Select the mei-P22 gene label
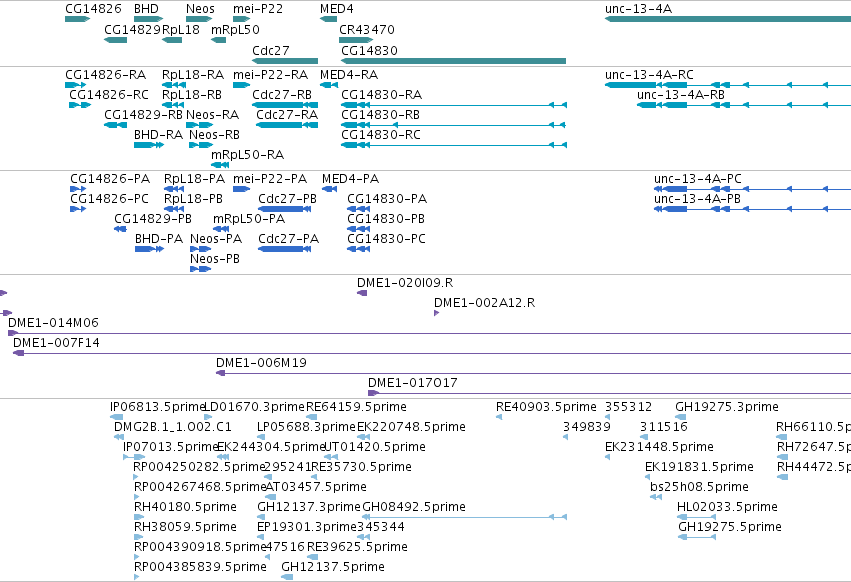Viewport: 851px width, 582px height. (x=258, y=9)
